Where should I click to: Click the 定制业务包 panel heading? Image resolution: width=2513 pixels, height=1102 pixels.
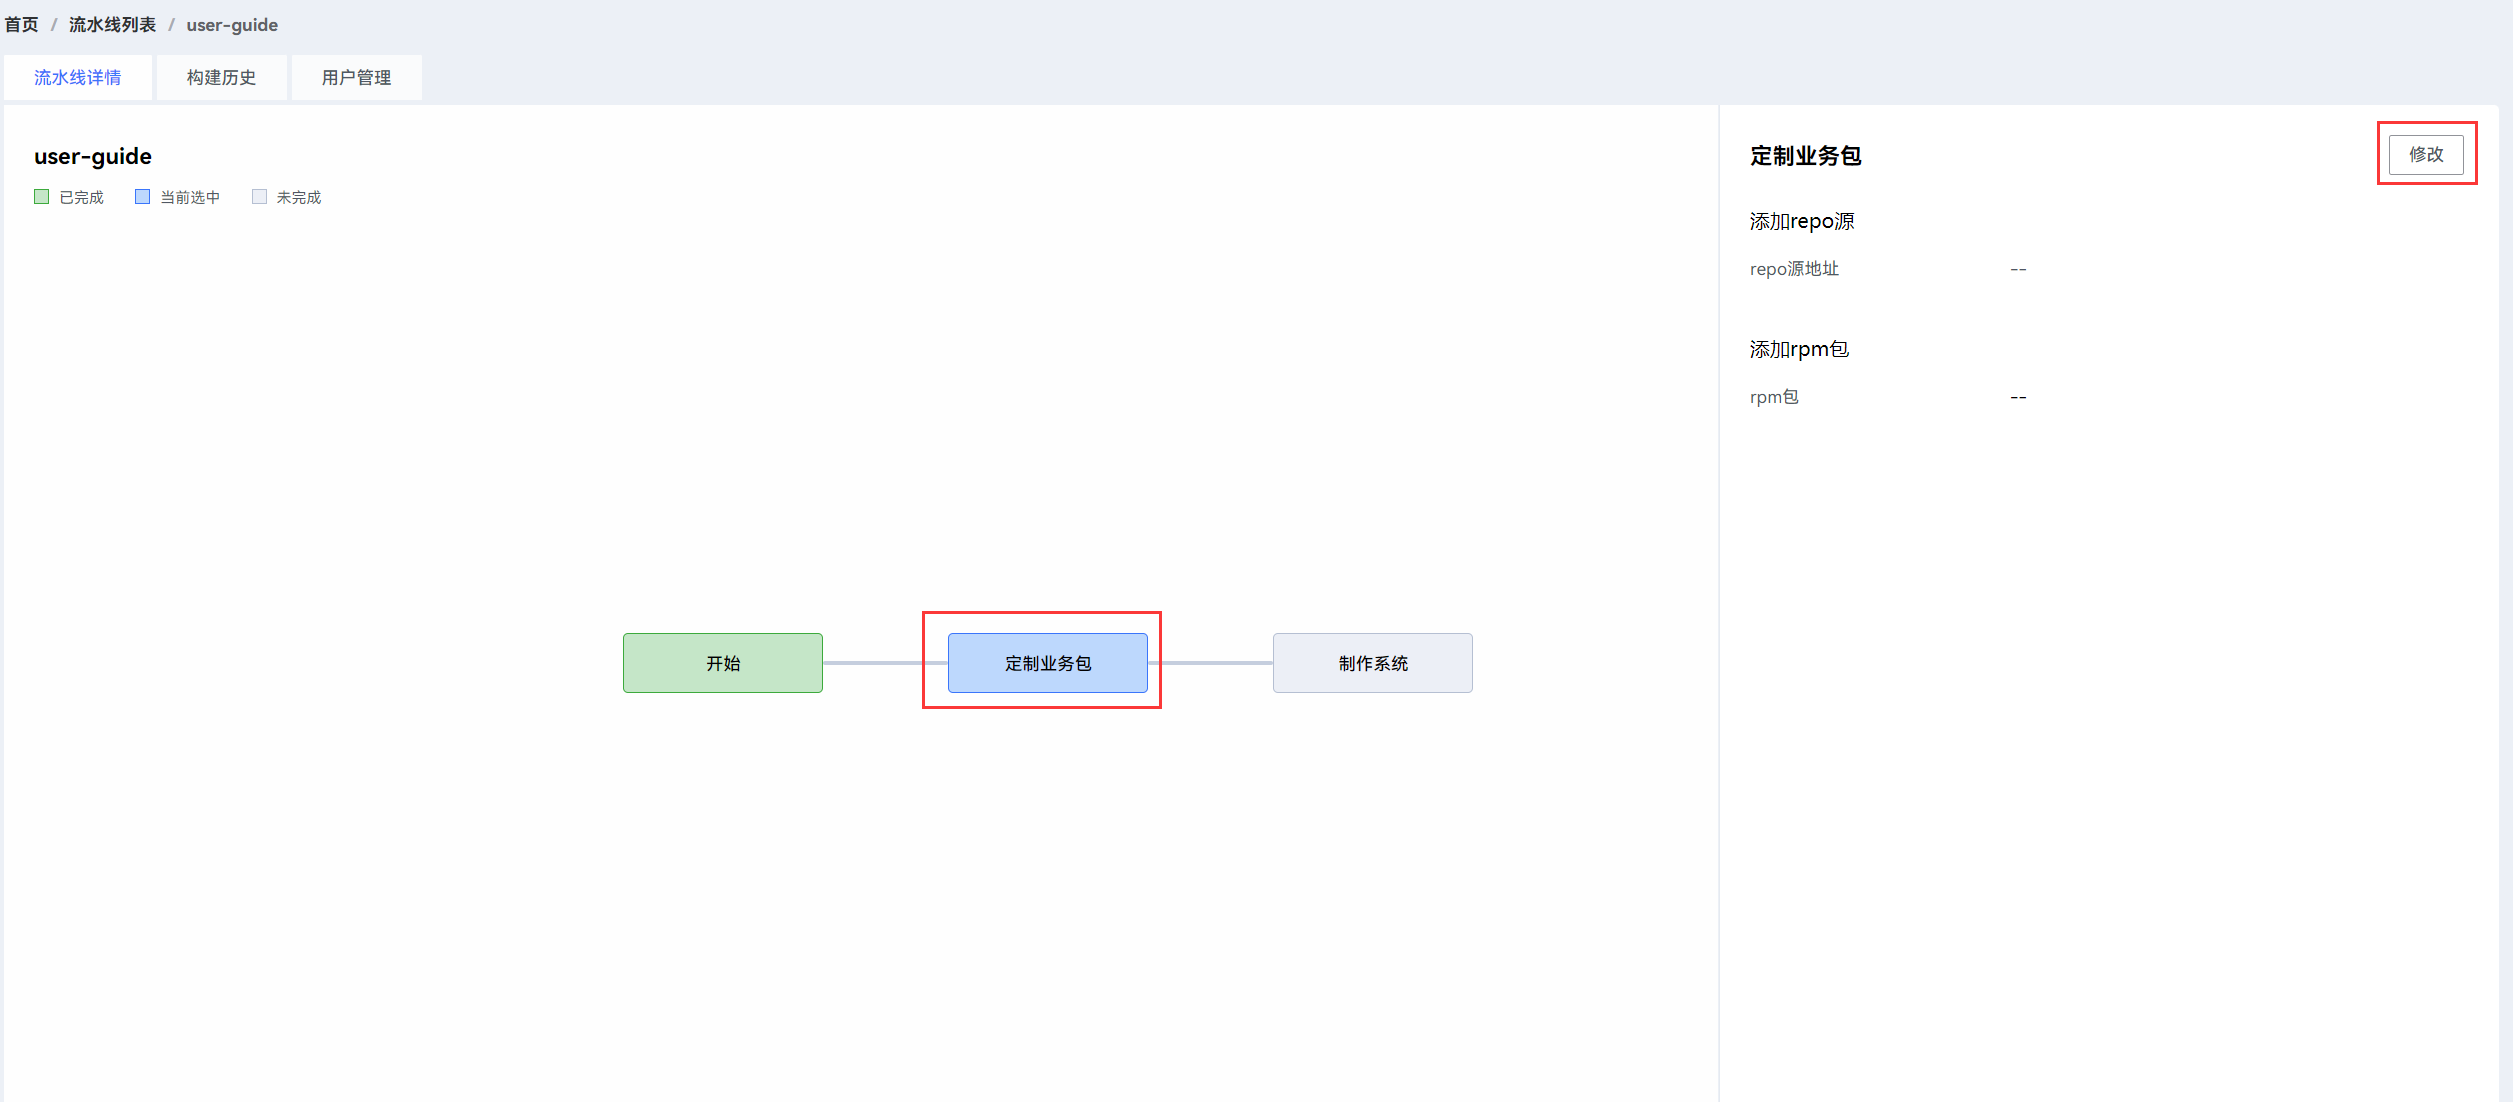1805,157
